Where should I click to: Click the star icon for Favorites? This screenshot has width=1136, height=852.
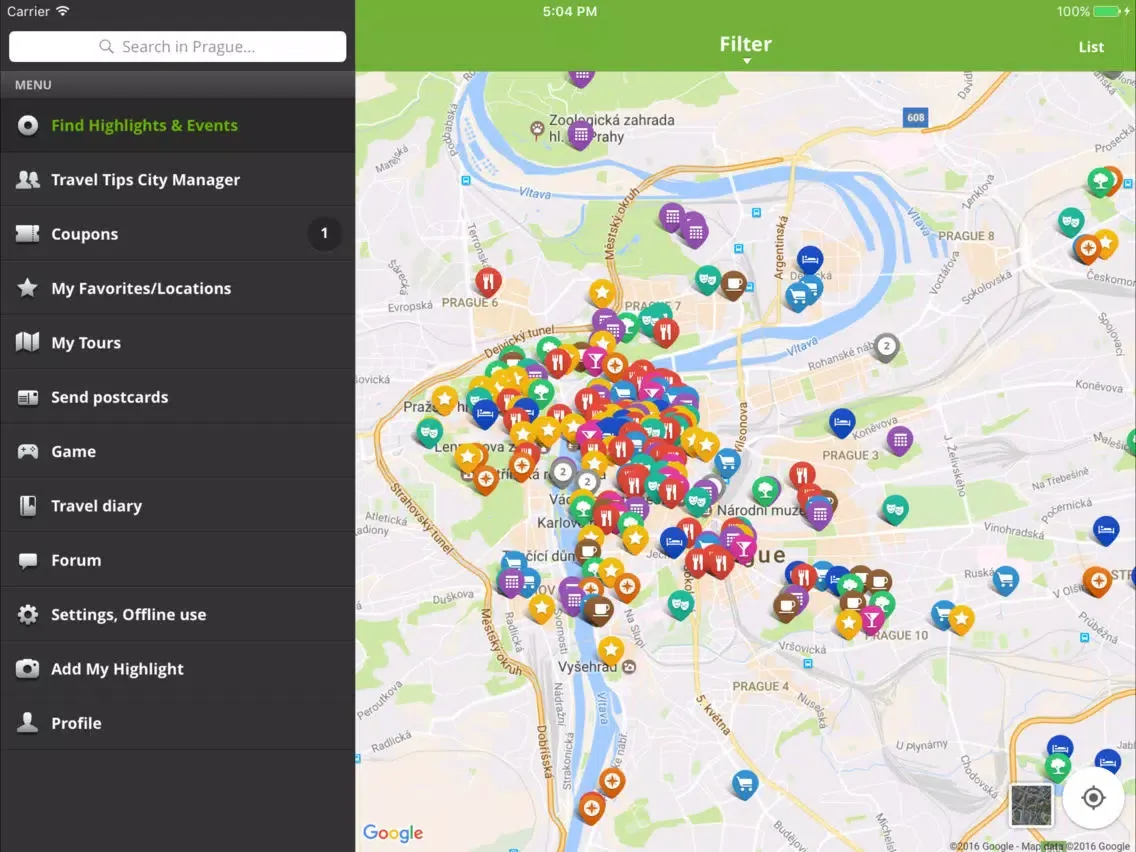tap(28, 288)
